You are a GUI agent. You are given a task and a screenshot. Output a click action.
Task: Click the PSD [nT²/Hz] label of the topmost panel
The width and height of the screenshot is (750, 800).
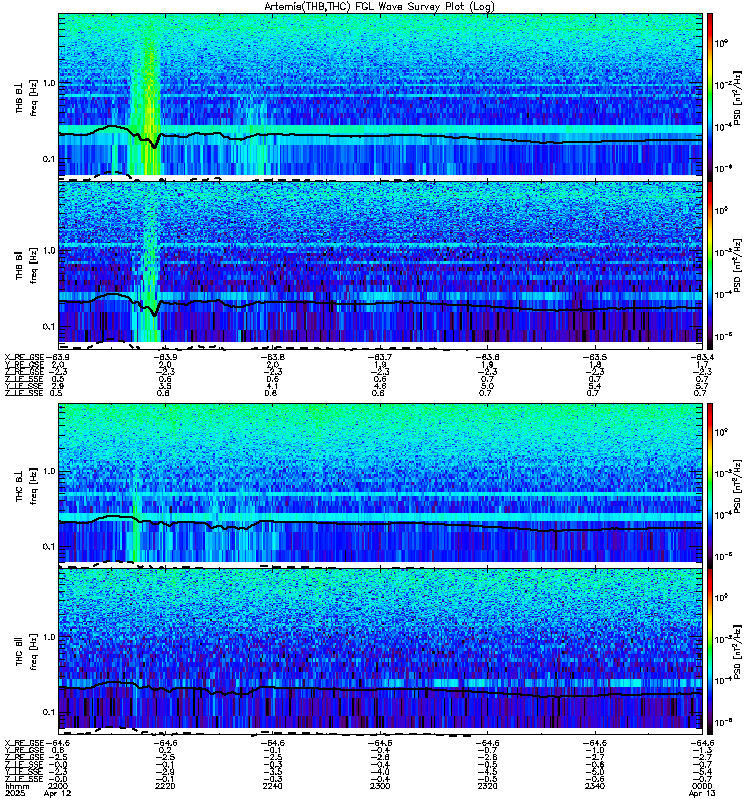[737, 98]
